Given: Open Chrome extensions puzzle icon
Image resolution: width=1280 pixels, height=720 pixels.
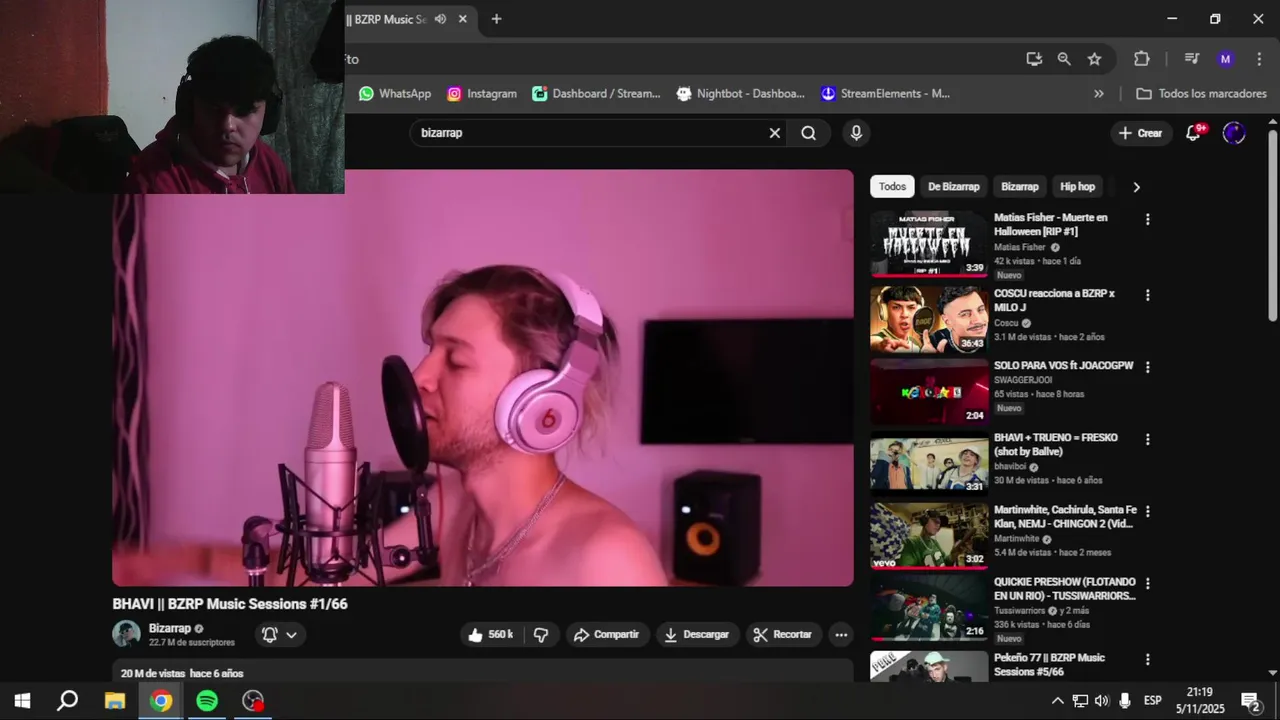Looking at the screenshot, I should click(1142, 59).
